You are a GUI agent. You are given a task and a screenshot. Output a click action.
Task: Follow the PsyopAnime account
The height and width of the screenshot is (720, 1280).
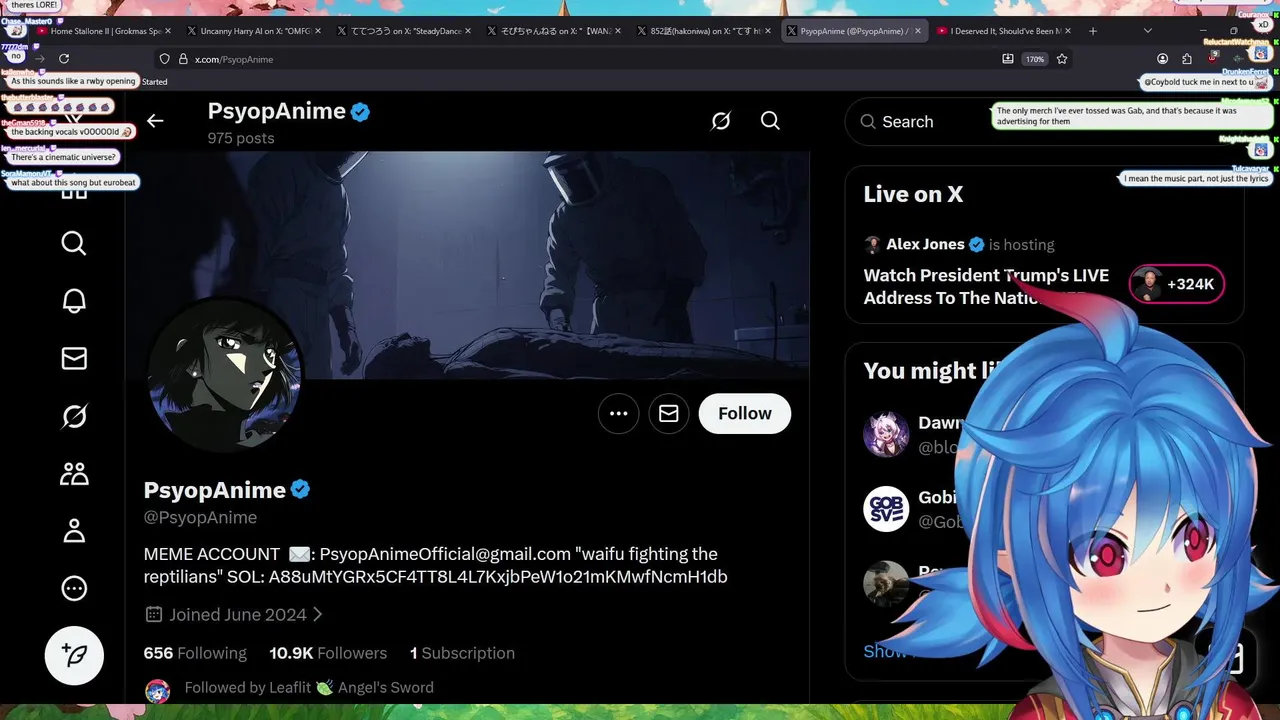coord(745,414)
